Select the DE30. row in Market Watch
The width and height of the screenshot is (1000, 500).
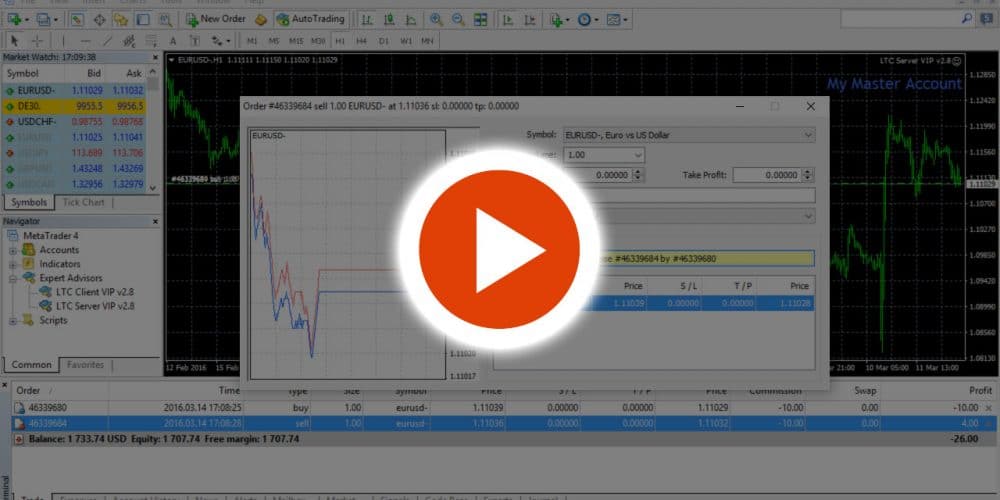point(75,107)
